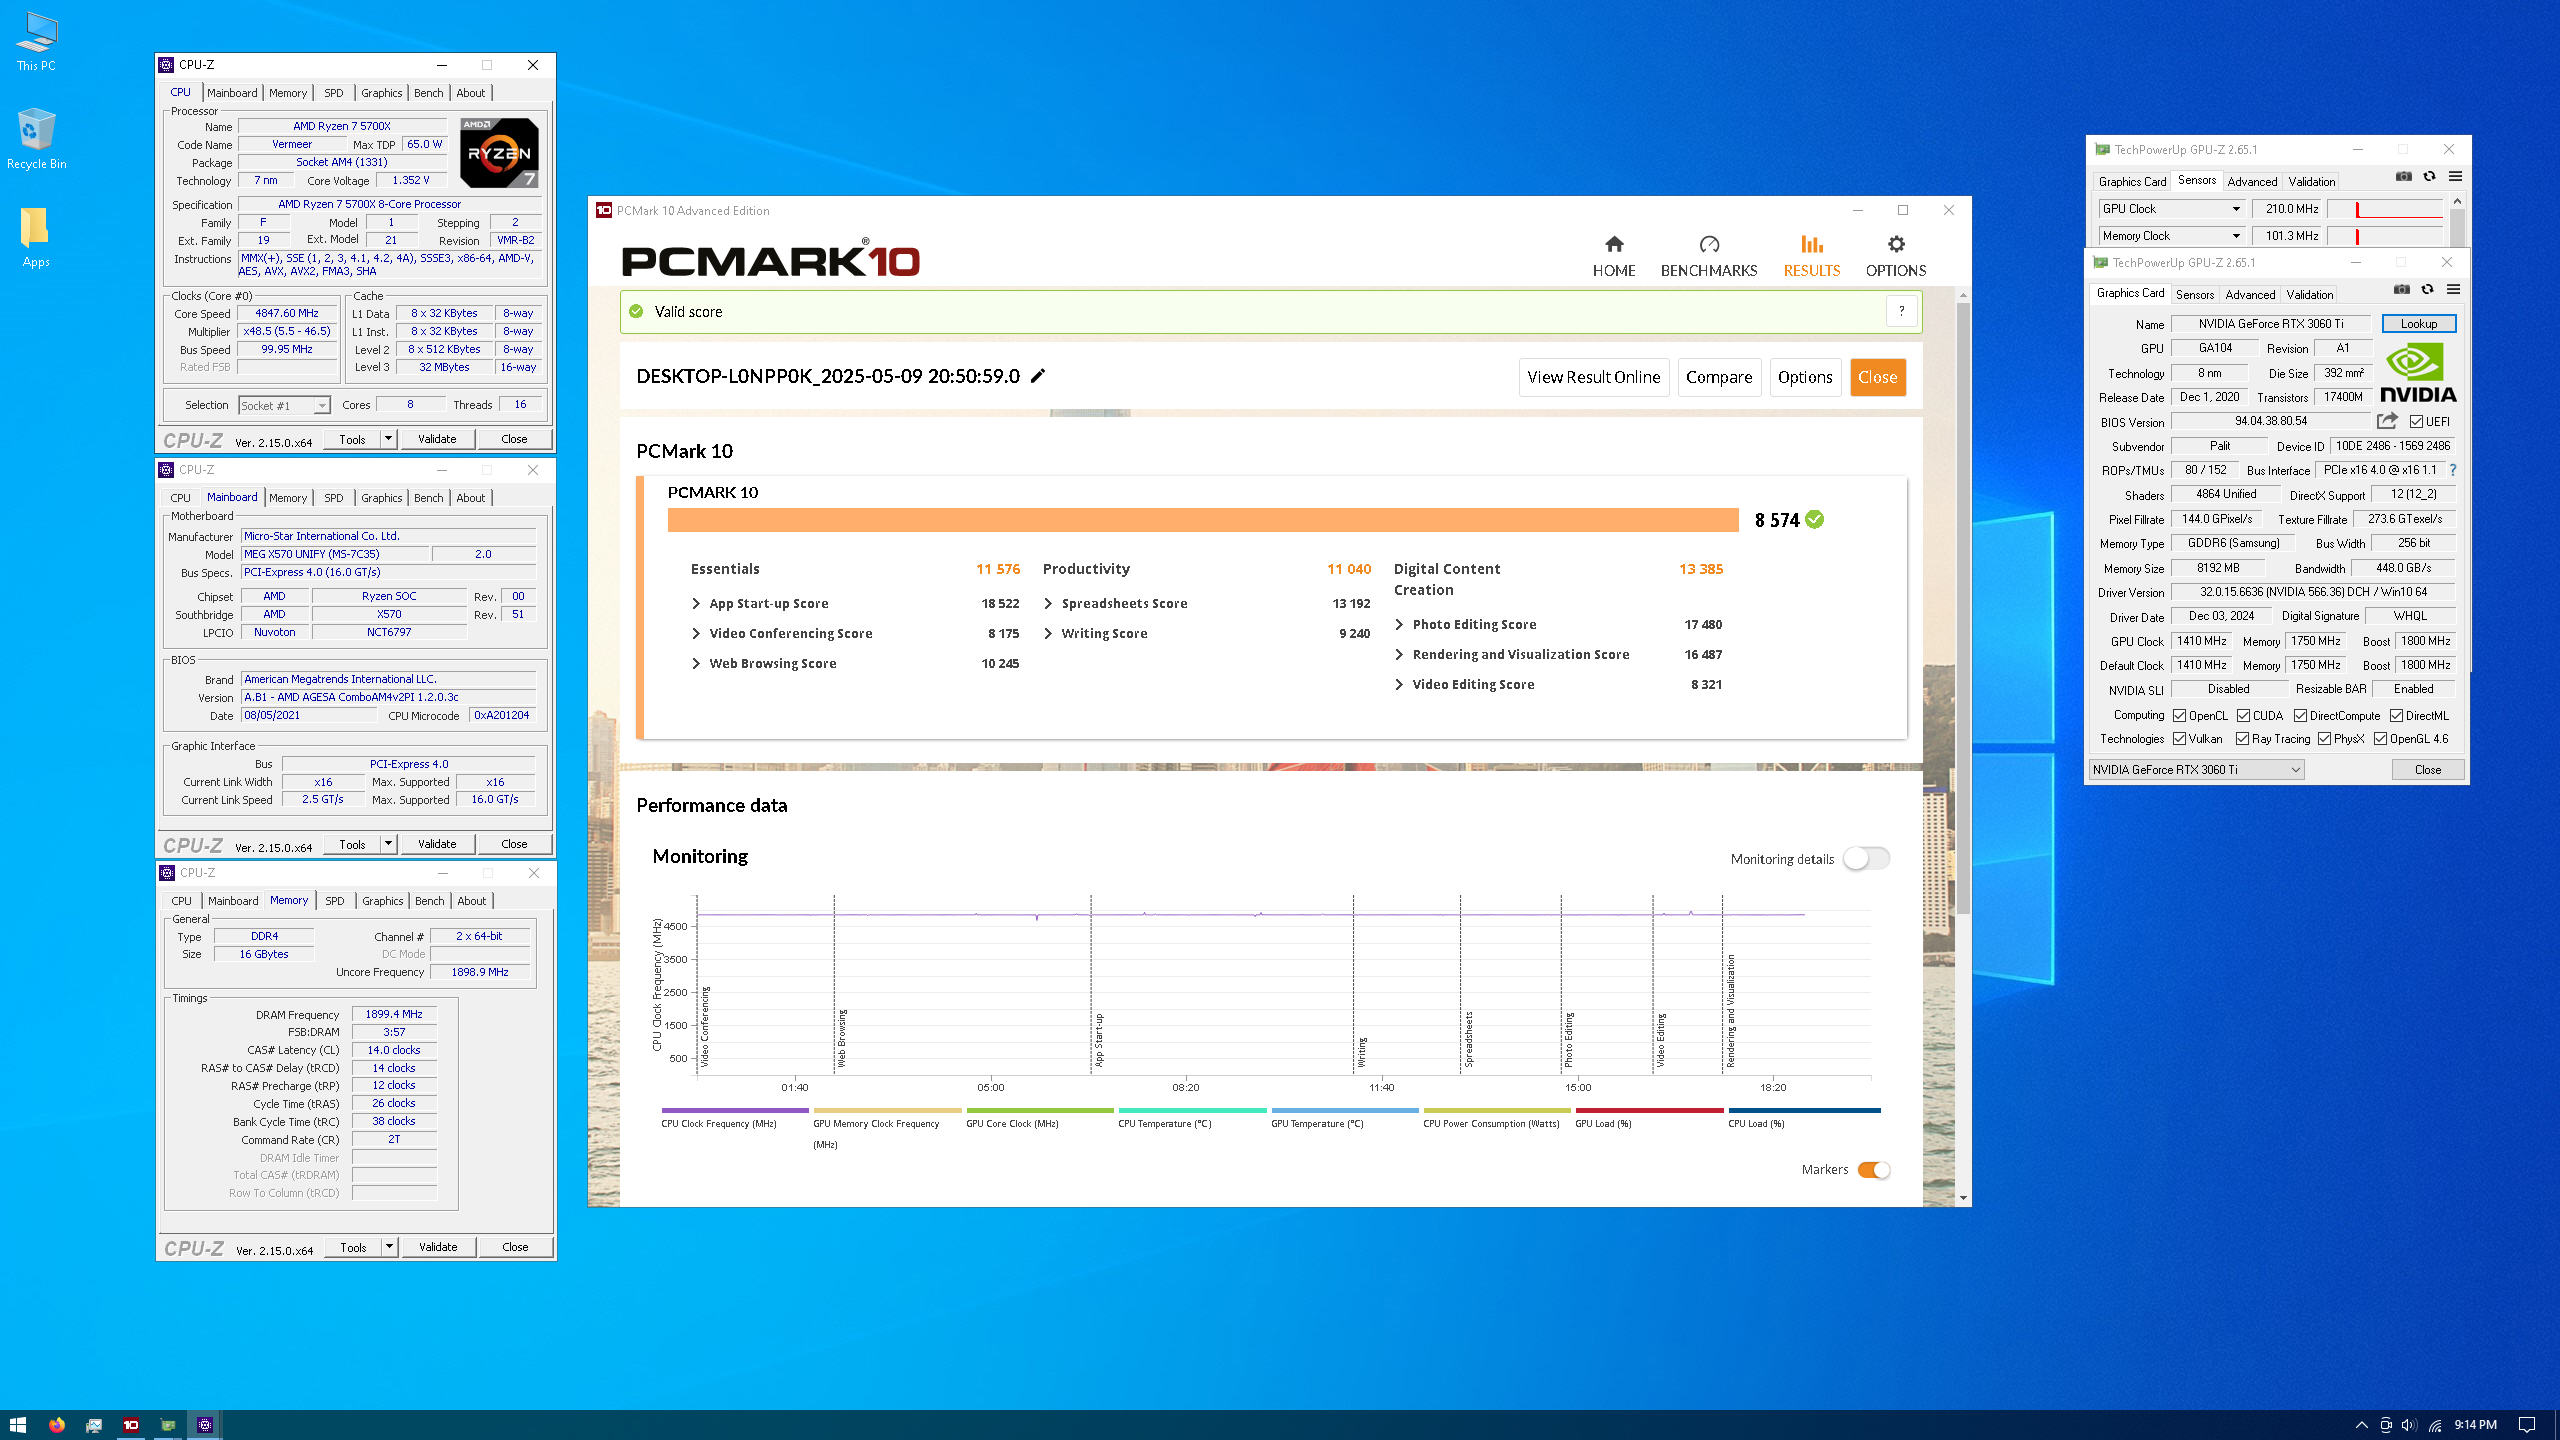Click the help question mark on Valid score

pyautogui.click(x=1901, y=311)
